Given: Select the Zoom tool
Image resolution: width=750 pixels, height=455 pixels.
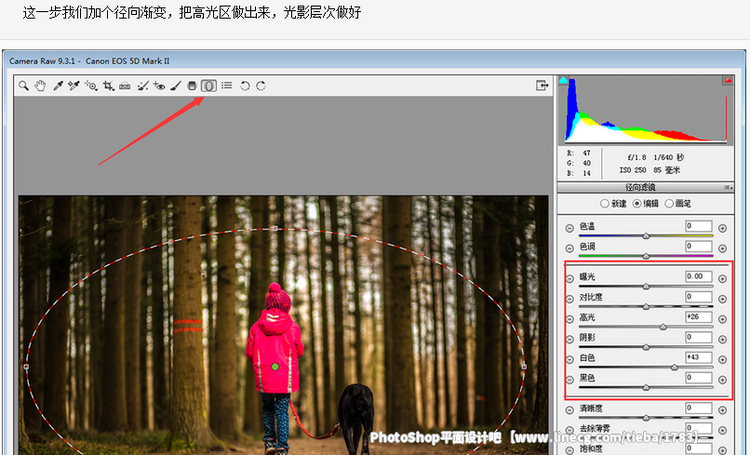Looking at the screenshot, I should (23, 86).
